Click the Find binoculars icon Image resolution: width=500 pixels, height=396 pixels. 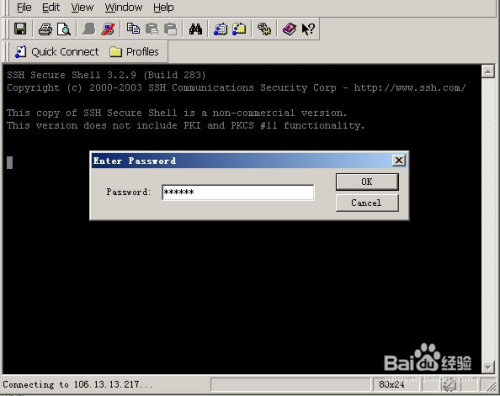(195, 29)
